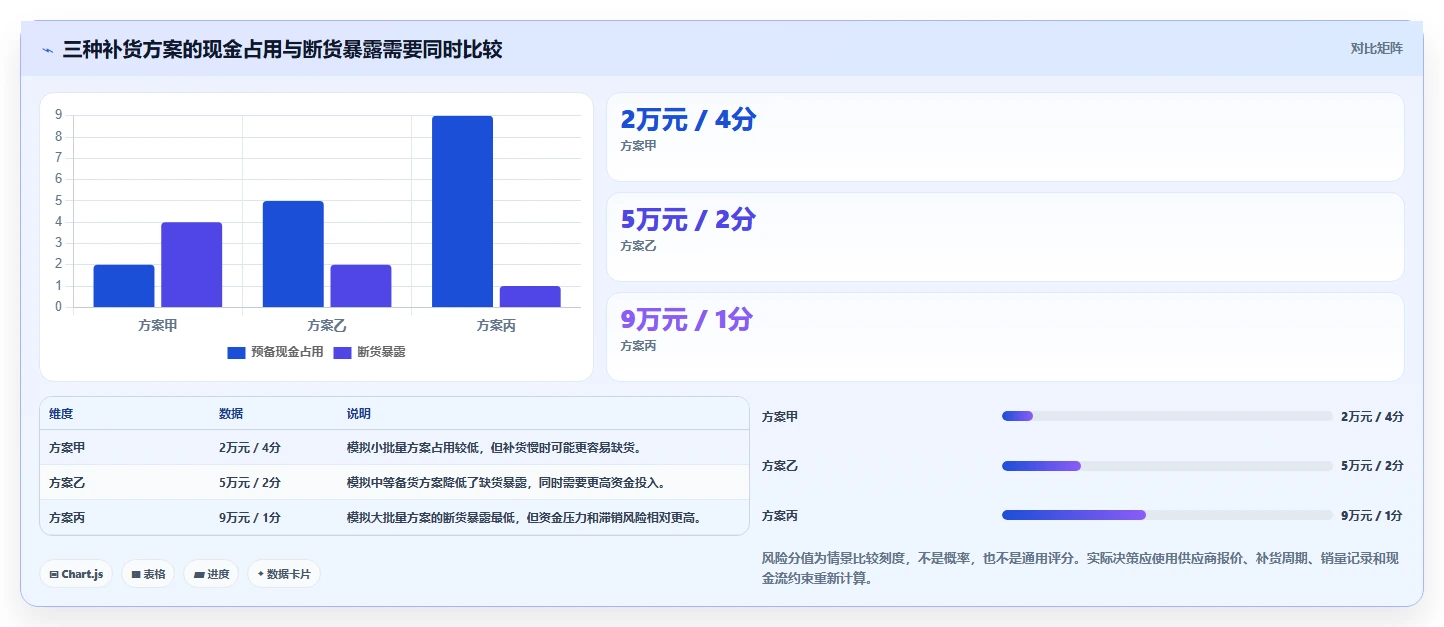Click the 风险分值 disclaimer note
This screenshot has width=1444, height=627.
coord(1080,568)
